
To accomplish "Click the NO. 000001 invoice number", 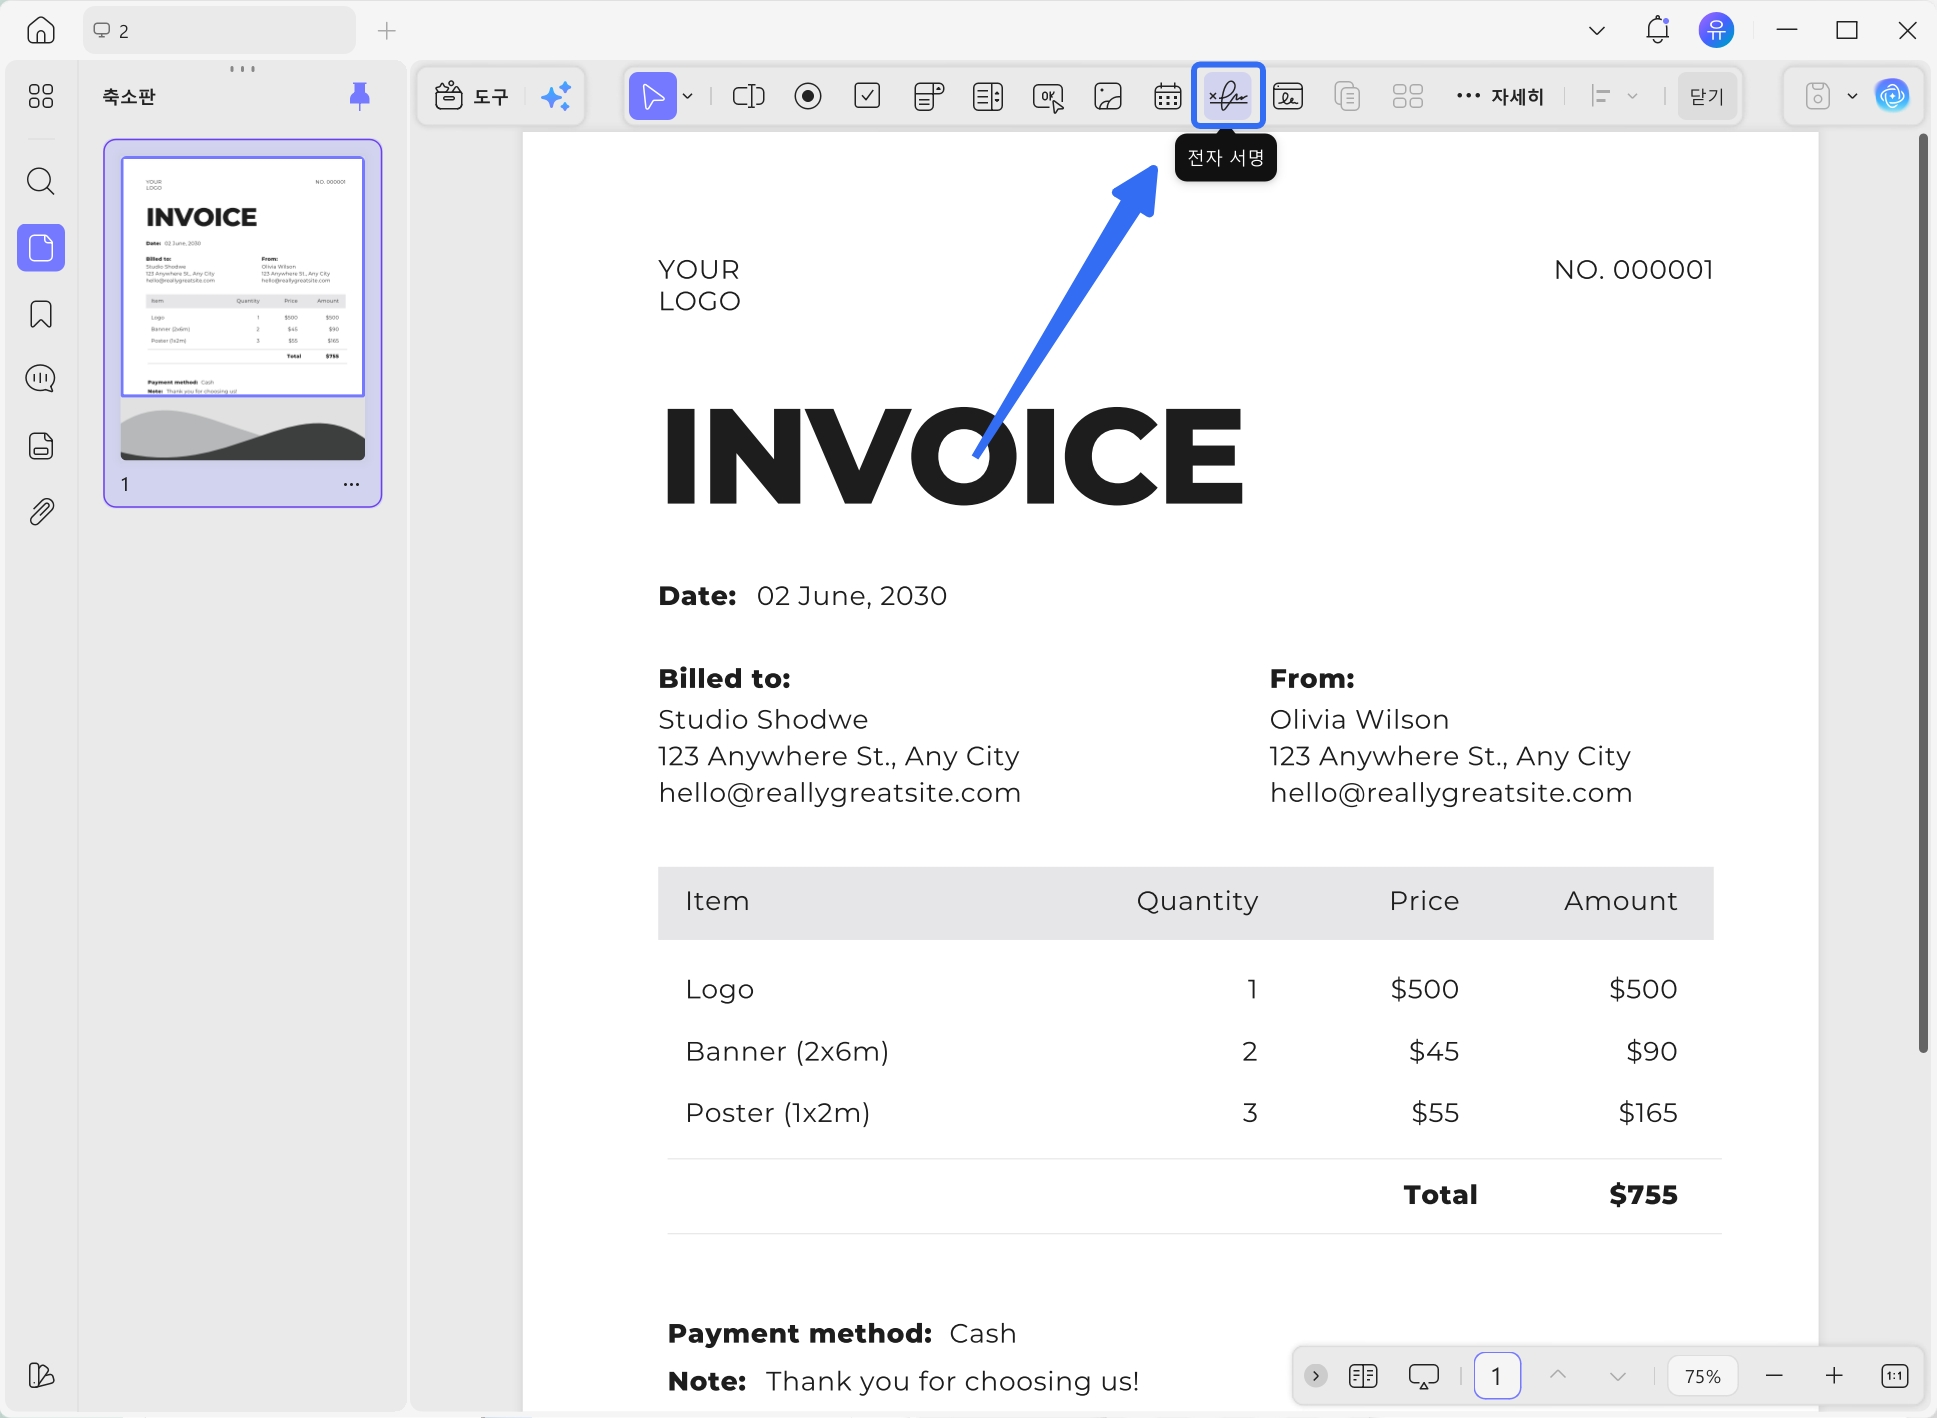I will coord(1633,269).
